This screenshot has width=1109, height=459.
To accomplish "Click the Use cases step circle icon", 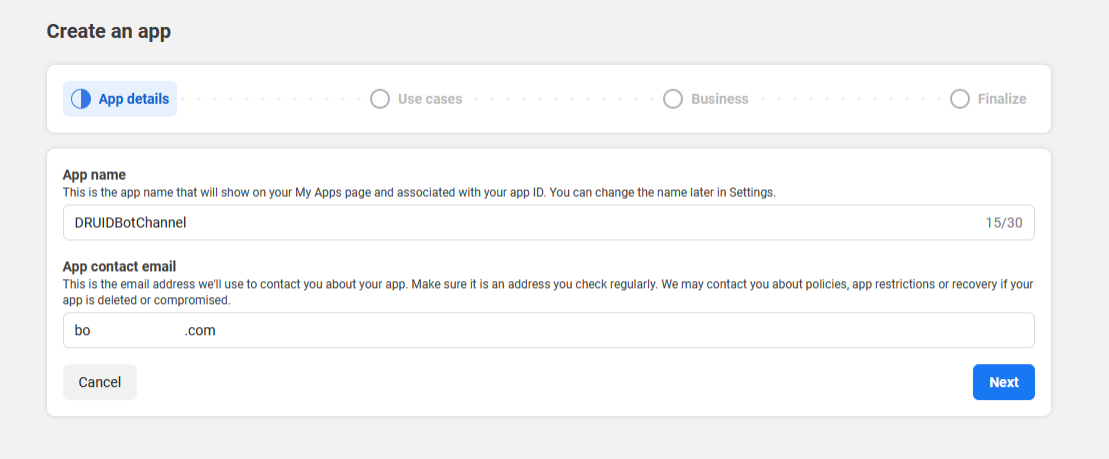I will click(x=380, y=99).
